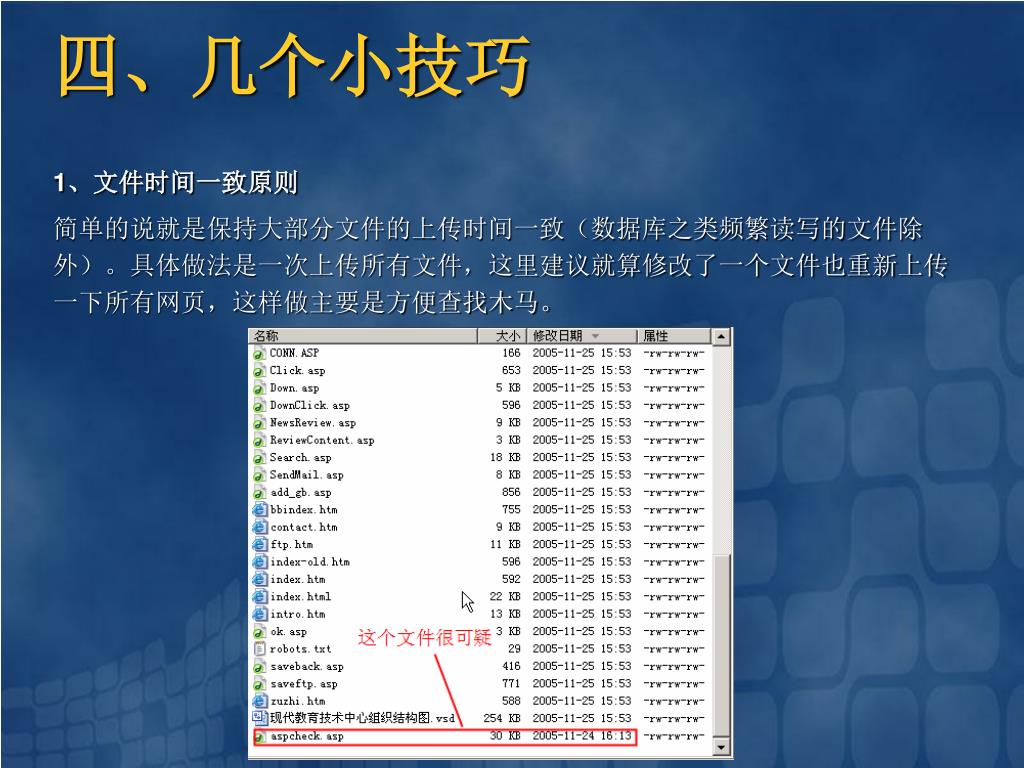The width and height of the screenshot is (1024, 768).
Task: Click the bbindex.htm browser icon
Action: point(259,510)
